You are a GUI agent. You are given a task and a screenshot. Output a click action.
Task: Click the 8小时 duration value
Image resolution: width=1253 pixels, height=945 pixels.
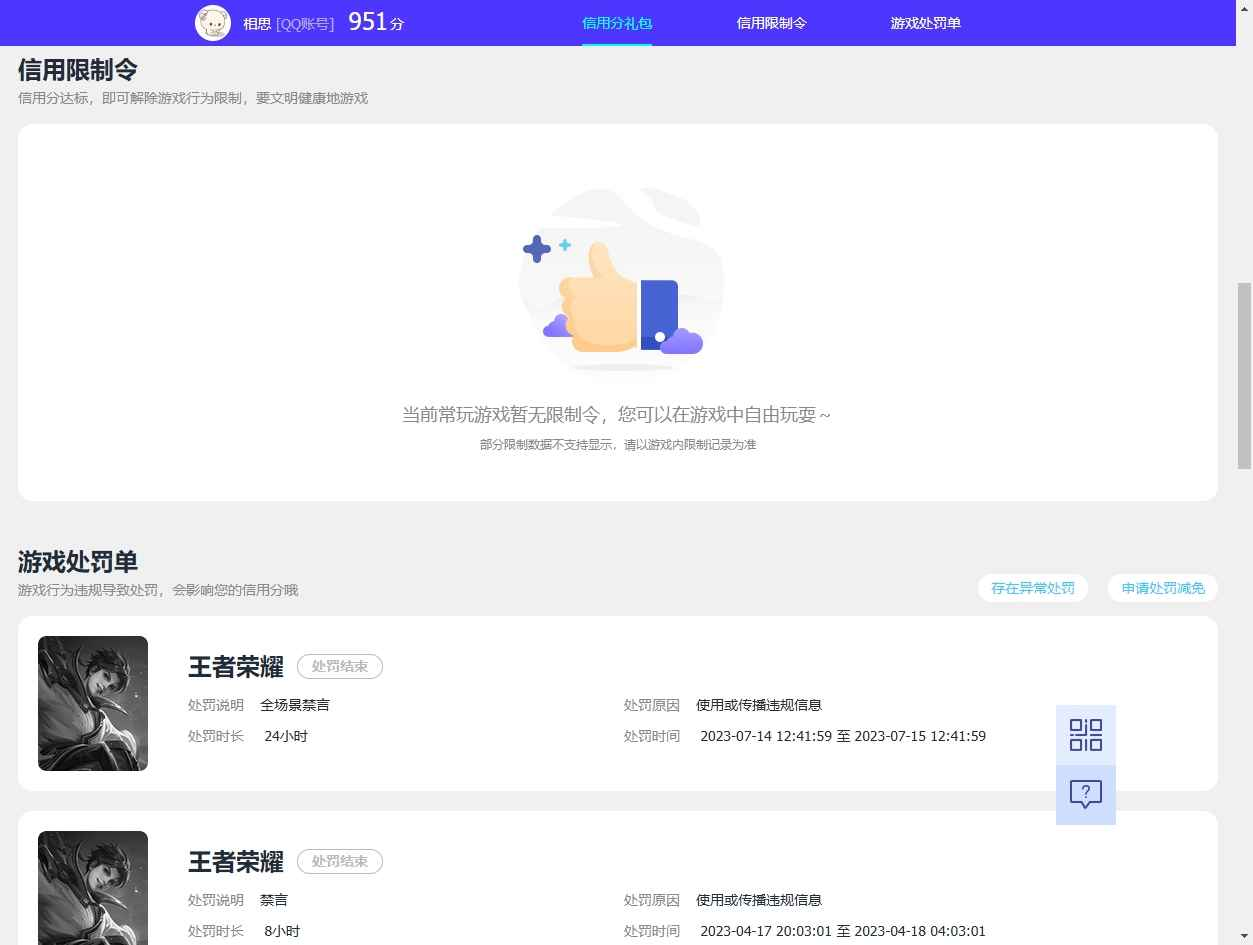[282, 931]
